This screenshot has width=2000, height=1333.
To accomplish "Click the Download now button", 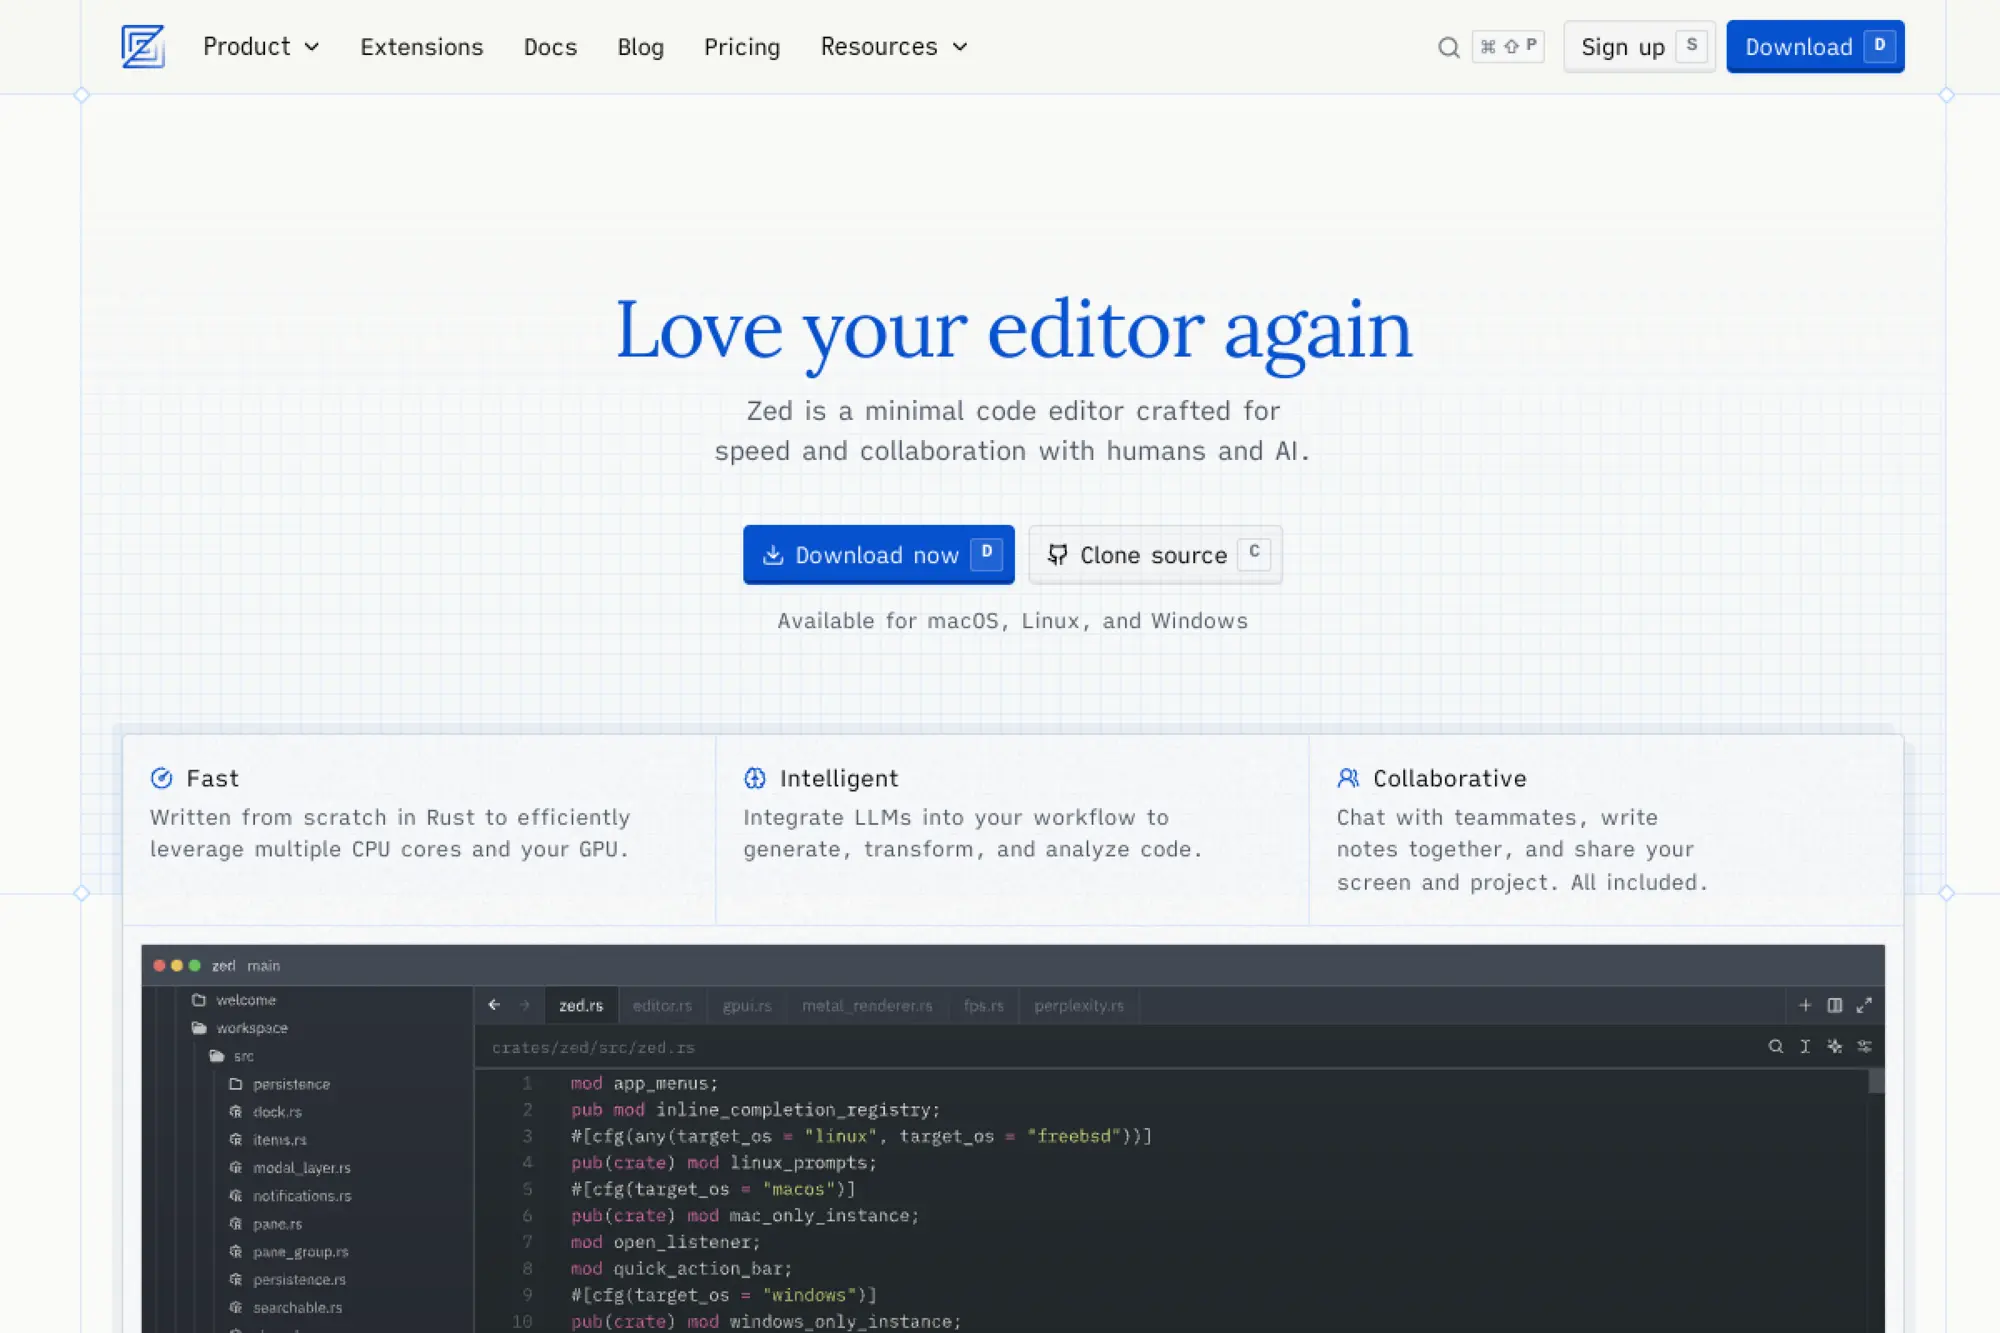I will coord(877,555).
